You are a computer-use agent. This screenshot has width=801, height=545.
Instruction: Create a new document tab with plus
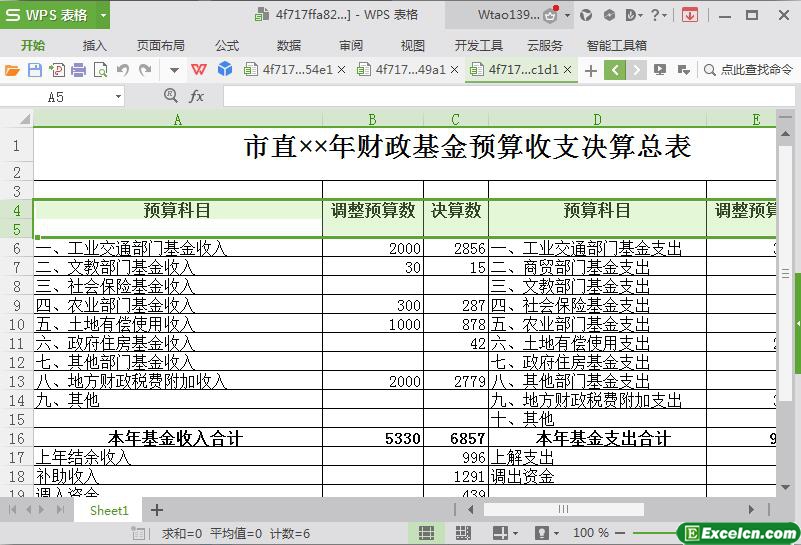coord(591,70)
